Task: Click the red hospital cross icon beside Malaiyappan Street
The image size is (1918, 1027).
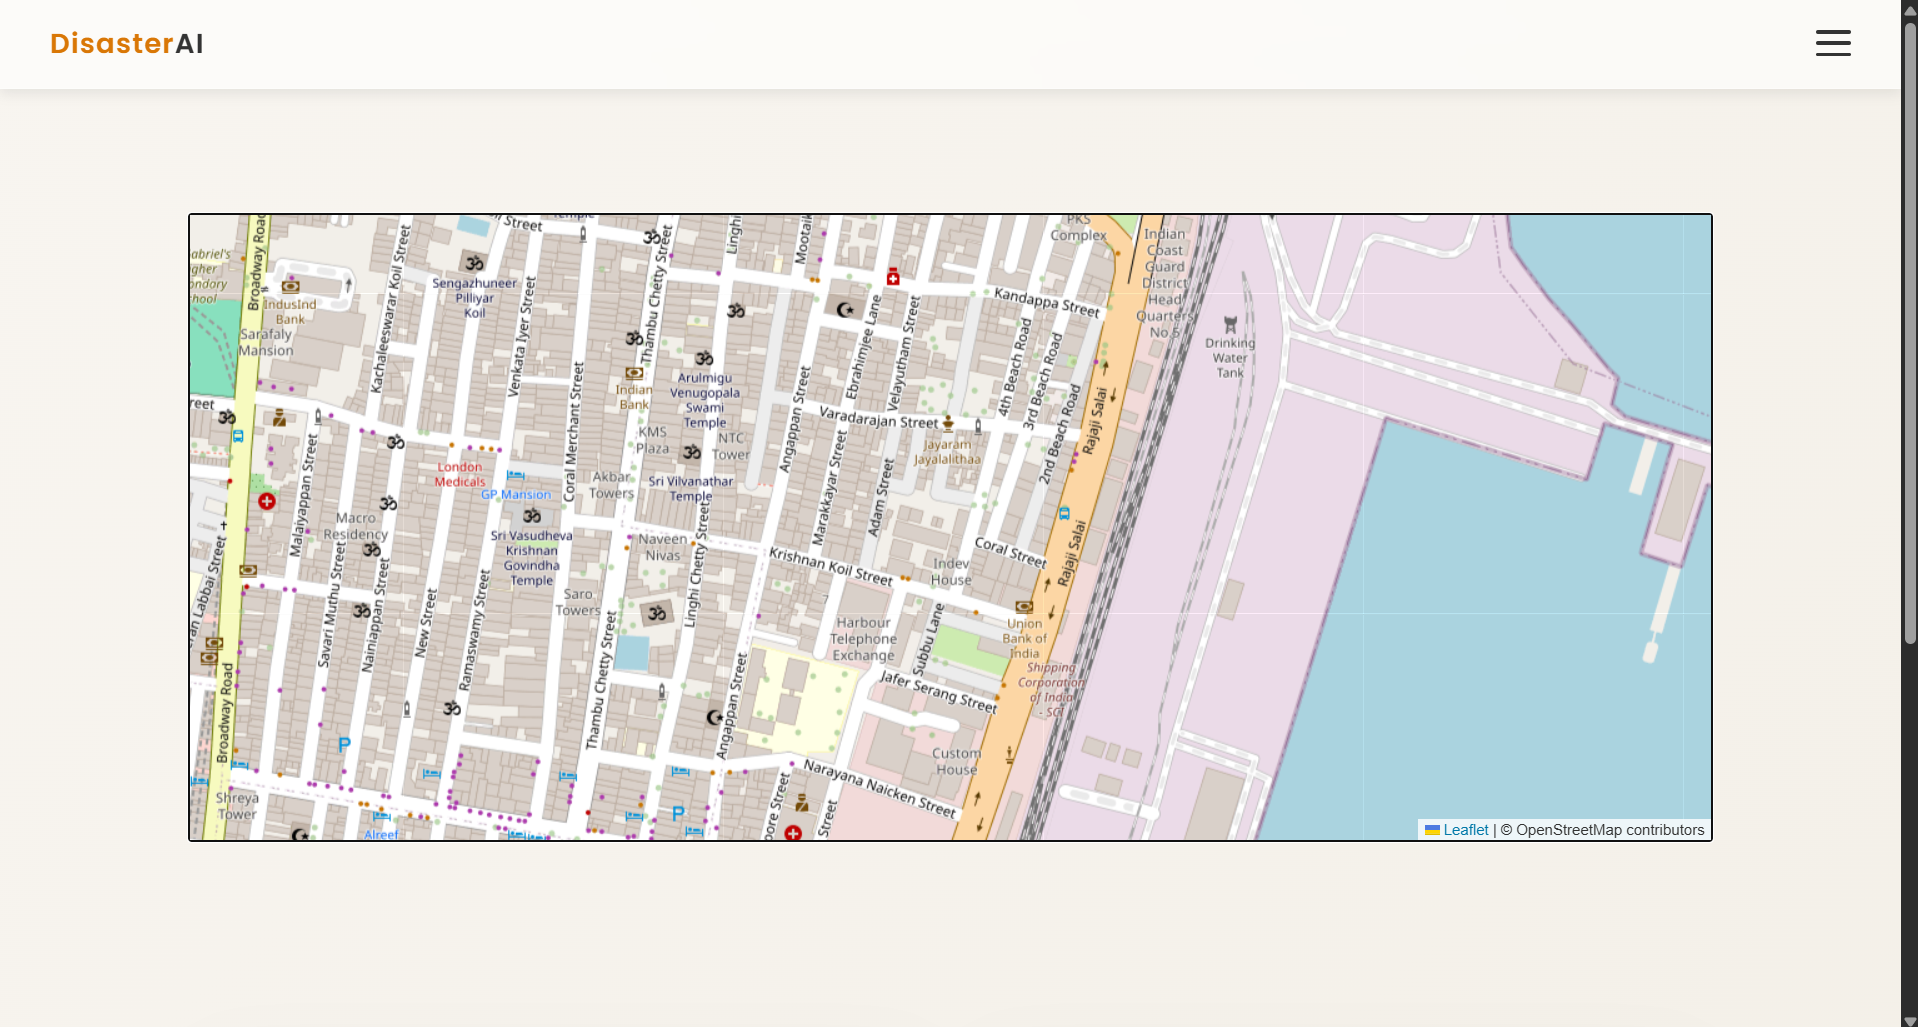Action: click(267, 501)
